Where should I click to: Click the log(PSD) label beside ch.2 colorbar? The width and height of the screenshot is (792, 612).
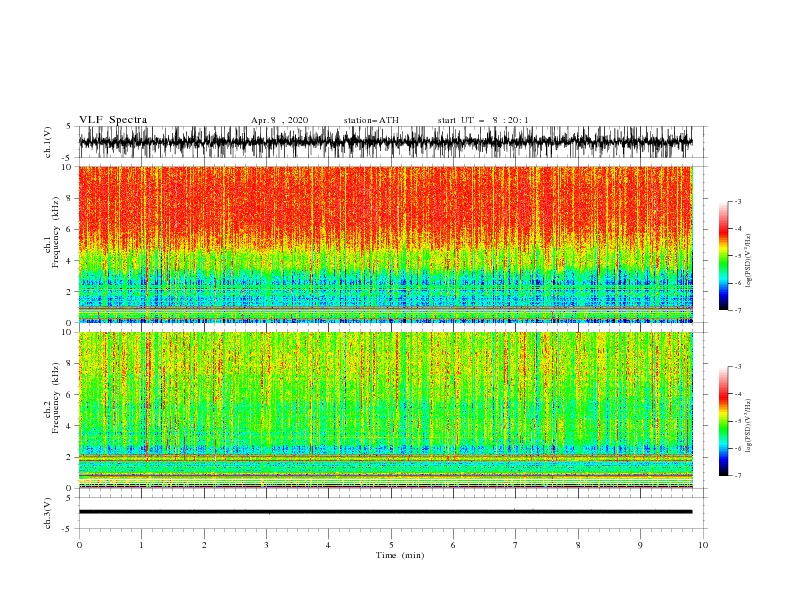click(x=748, y=425)
